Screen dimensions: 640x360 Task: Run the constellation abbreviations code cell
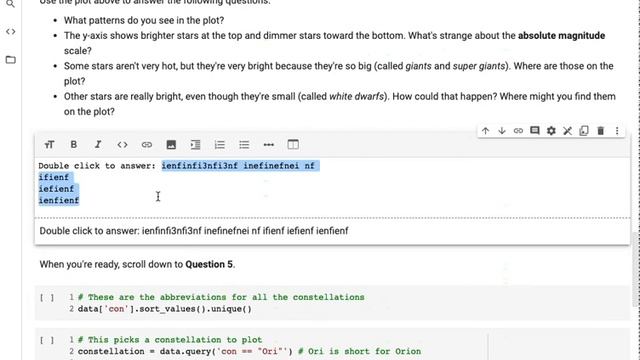tap(47, 298)
